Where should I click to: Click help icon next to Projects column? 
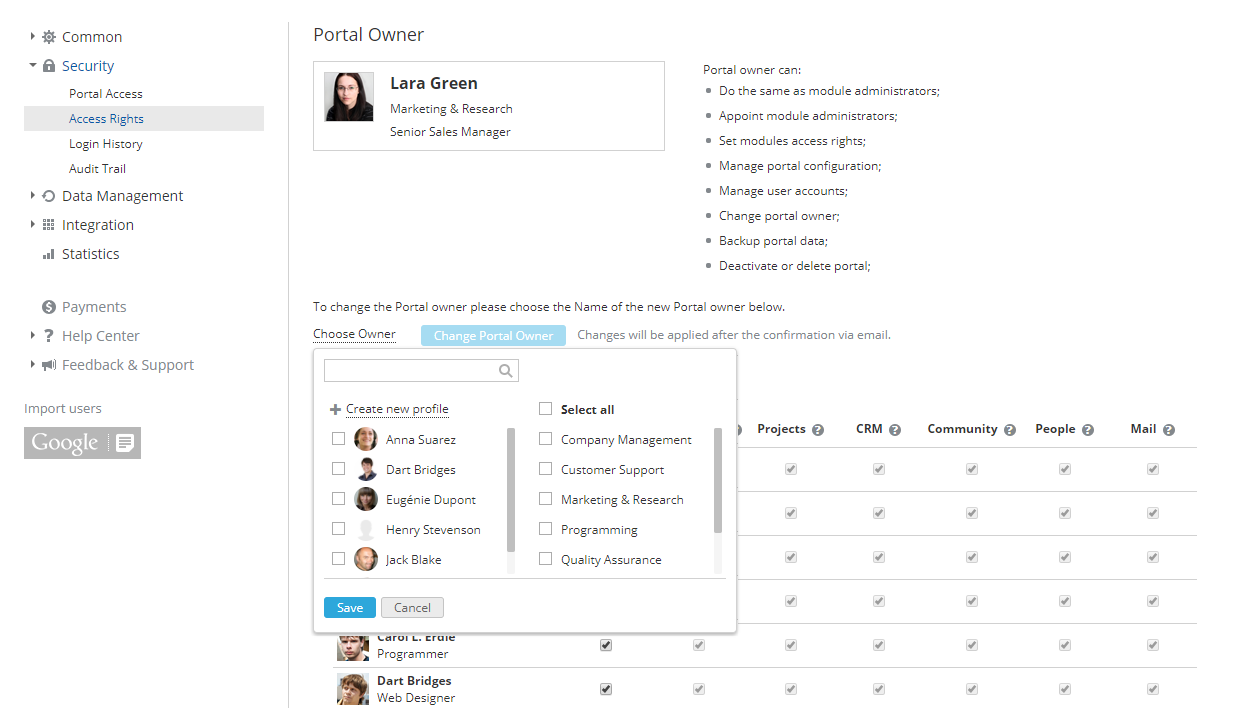818,430
